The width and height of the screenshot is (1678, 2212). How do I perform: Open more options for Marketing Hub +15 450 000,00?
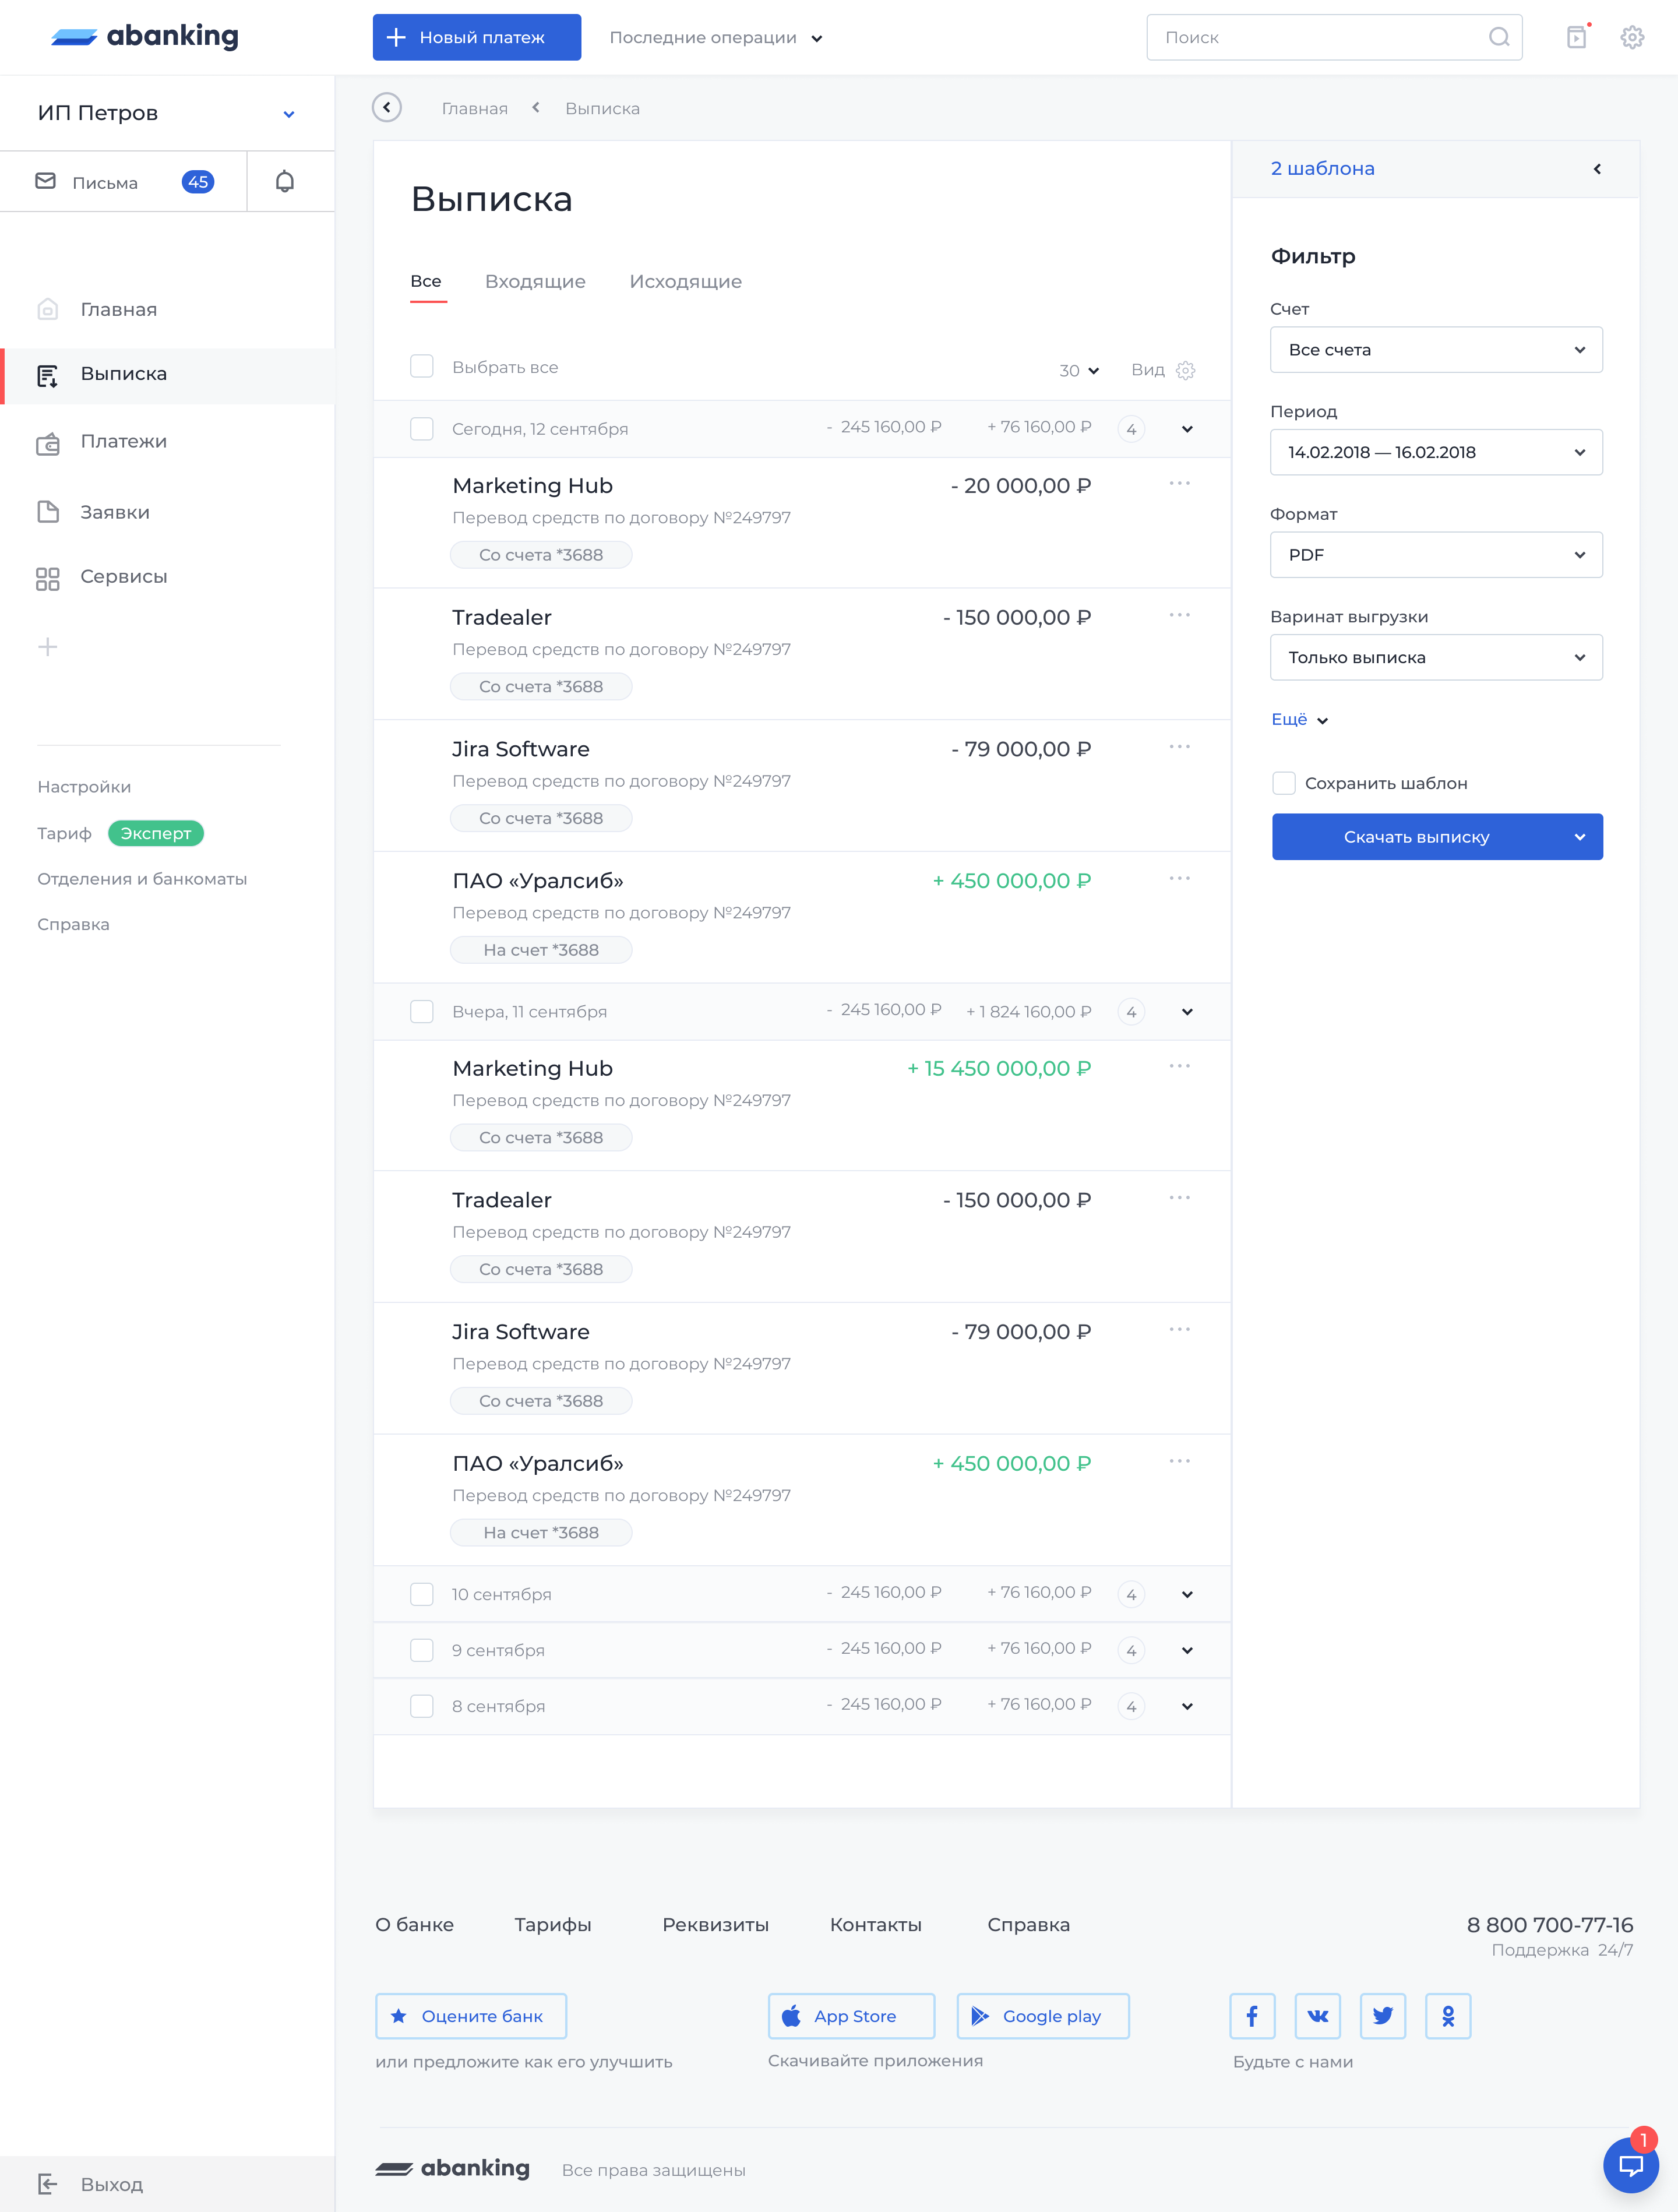1180,1066
